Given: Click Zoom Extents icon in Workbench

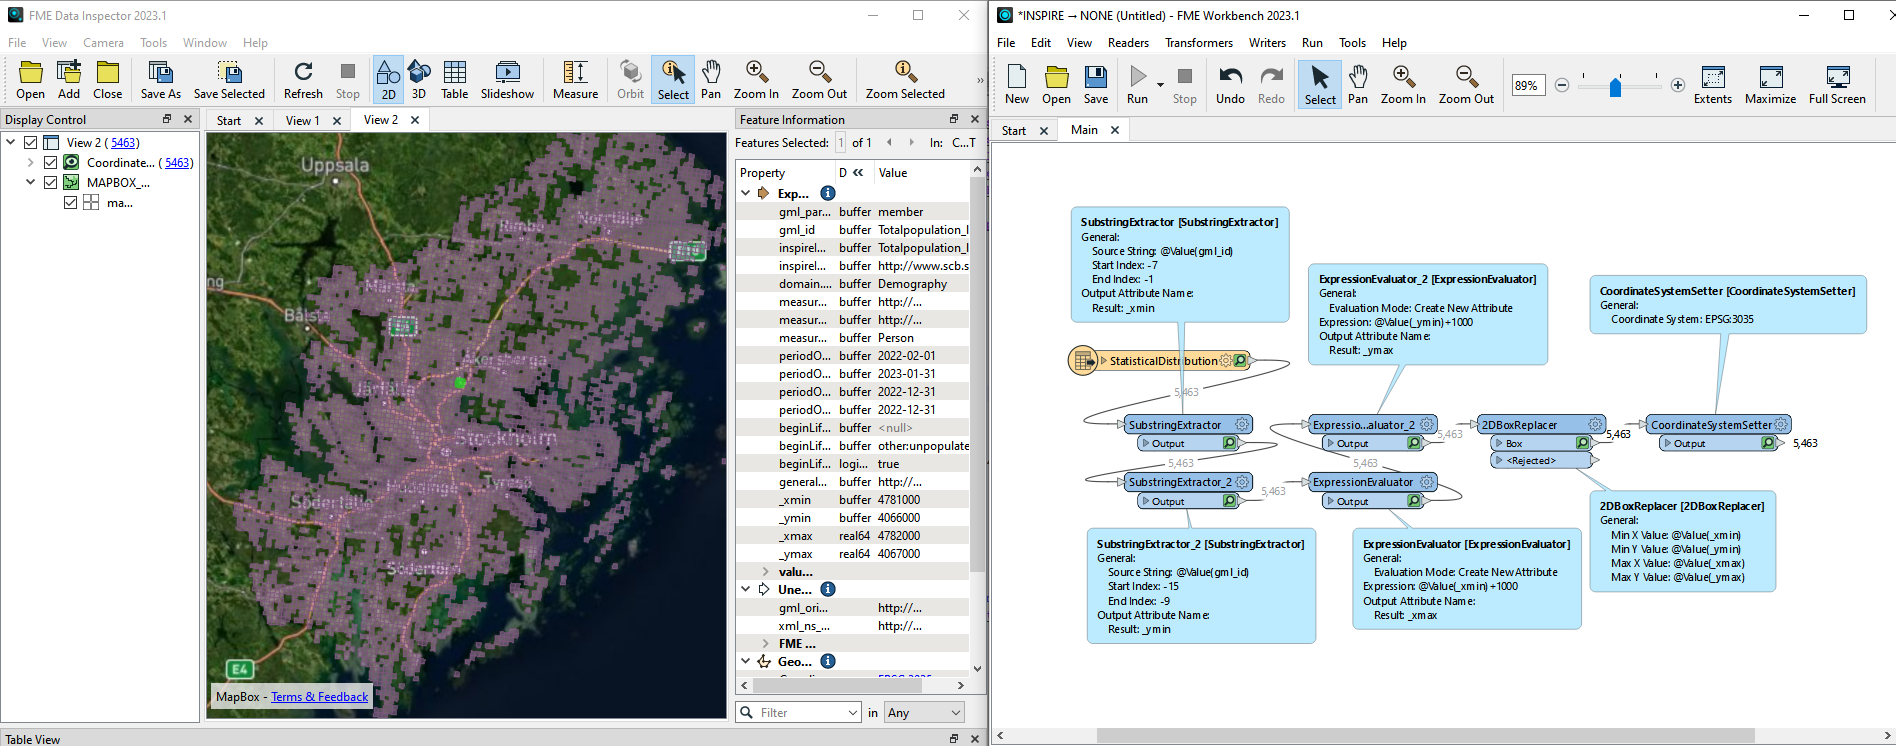Looking at the screenshot, I should point(1713,85).
